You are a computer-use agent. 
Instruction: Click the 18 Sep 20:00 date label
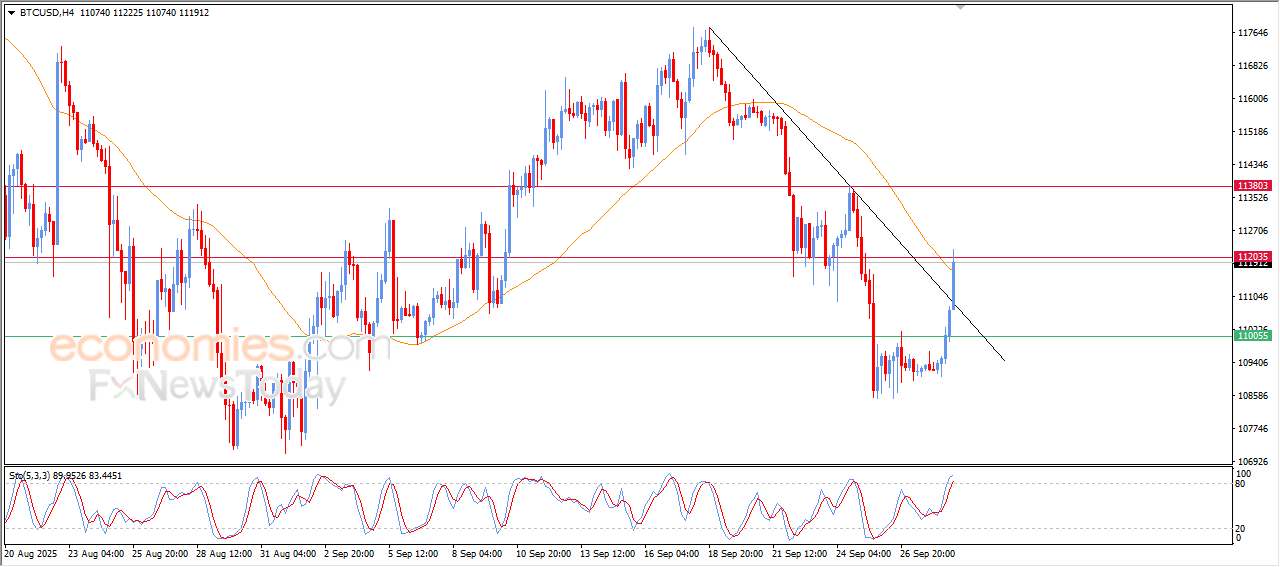click(x=736, y=553)
